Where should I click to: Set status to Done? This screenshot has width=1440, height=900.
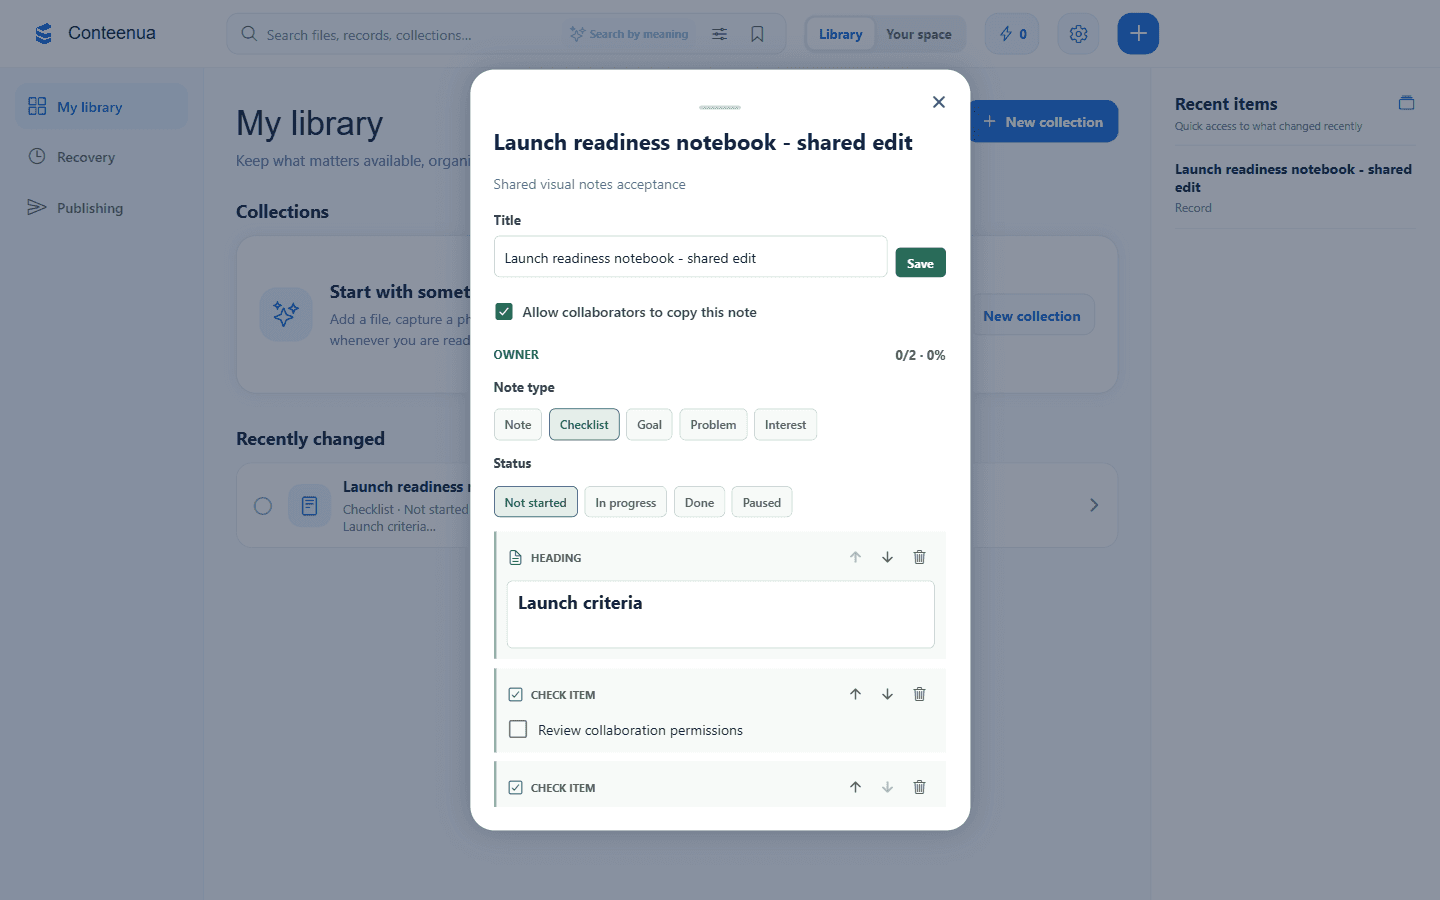pos(699,502)
